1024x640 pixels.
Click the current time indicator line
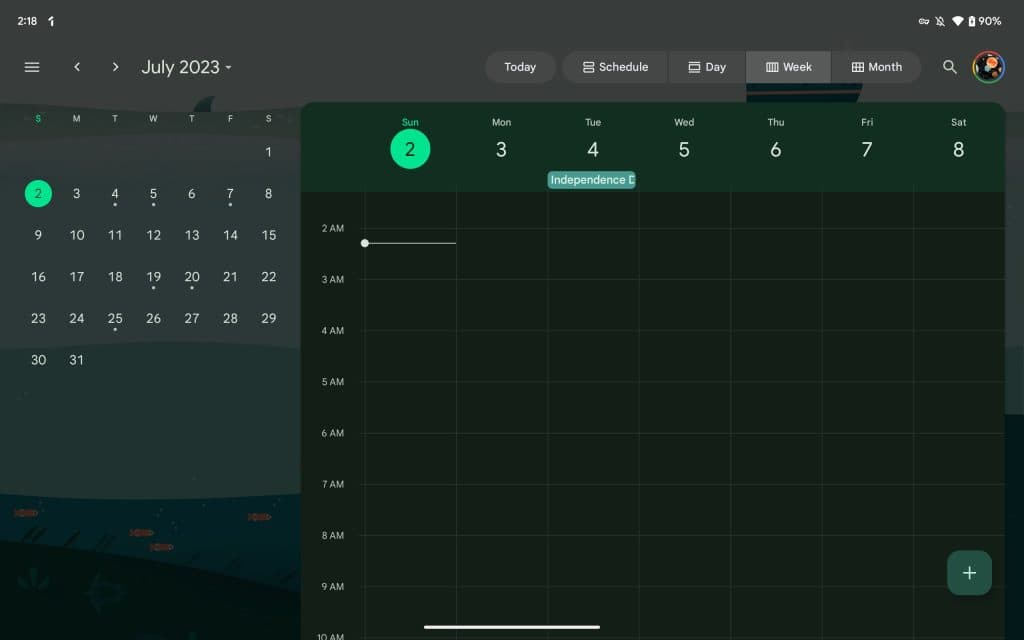(x=410, y=243)
